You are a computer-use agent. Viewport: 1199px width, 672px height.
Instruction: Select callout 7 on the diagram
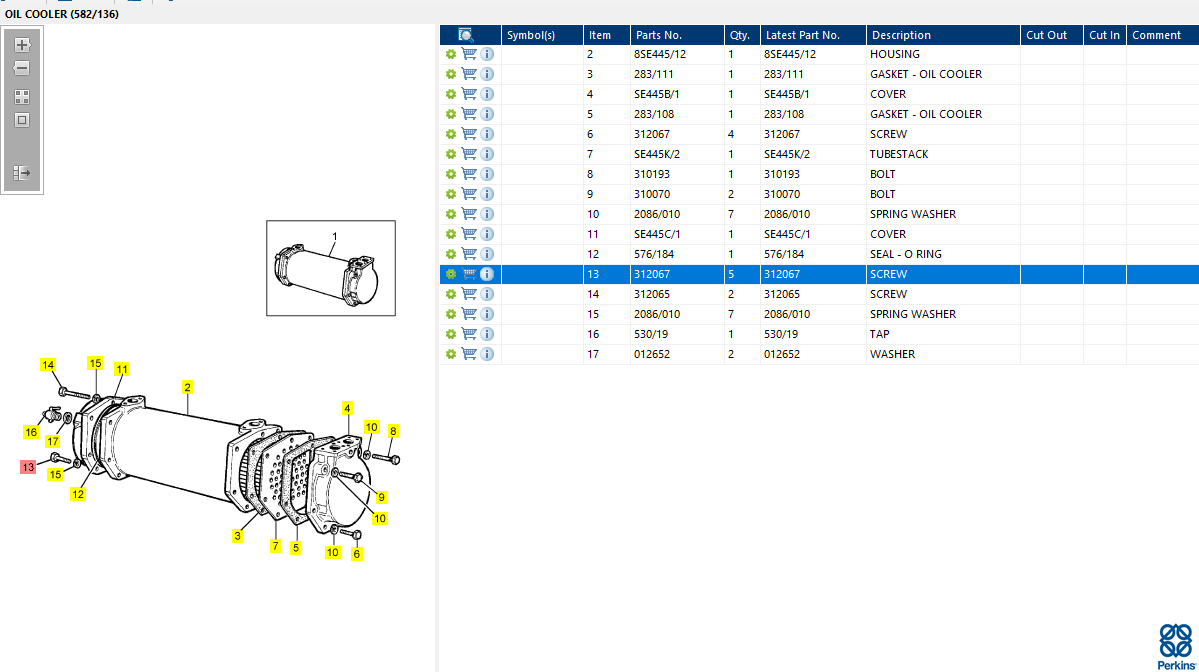pyautogui.click(x=275, y=546)
